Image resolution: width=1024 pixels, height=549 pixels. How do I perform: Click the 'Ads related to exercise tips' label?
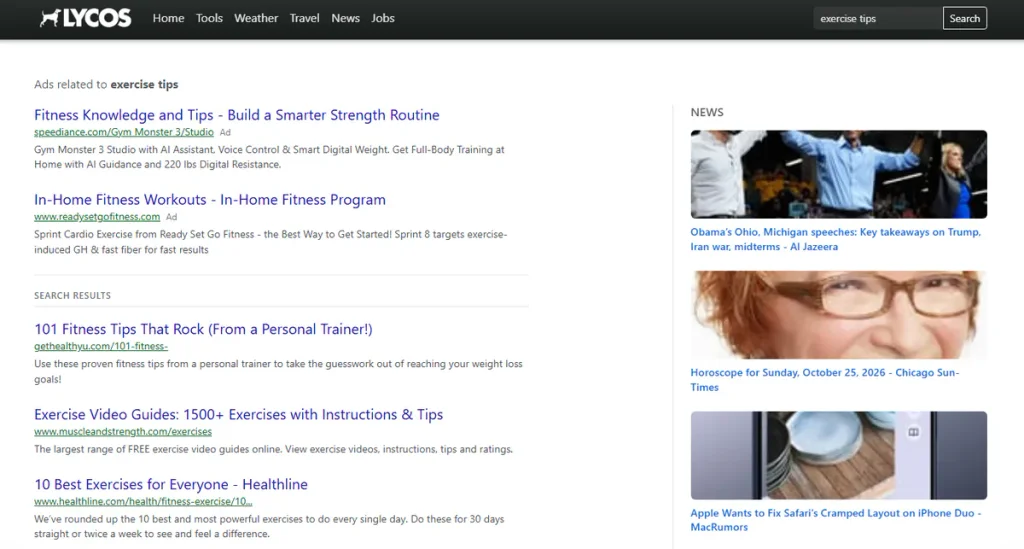click(x=106, y=84)
